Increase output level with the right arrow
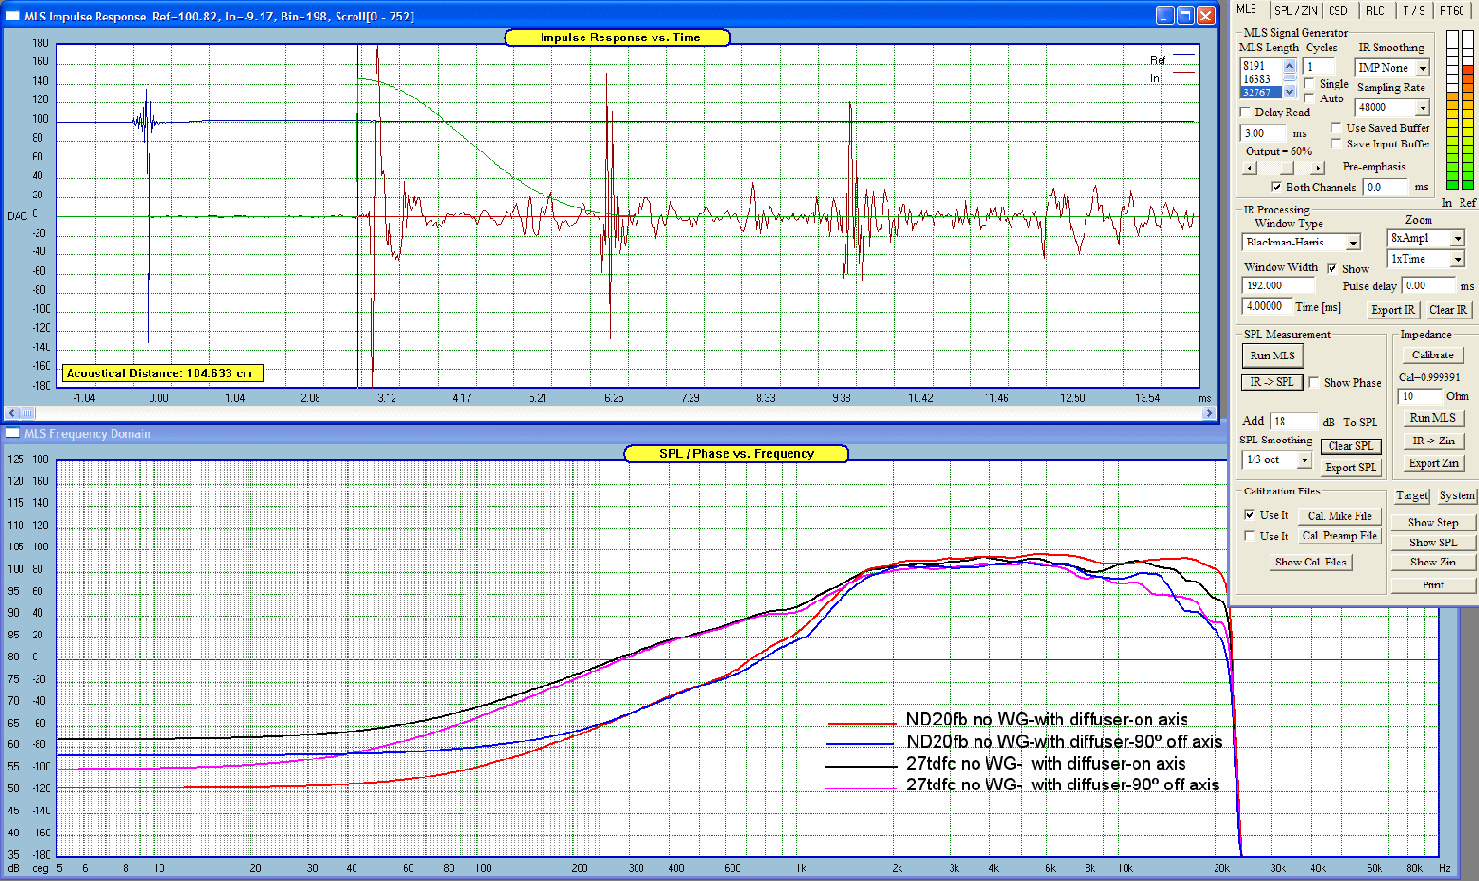1479x881 pixels. pyautogui.click(x=1317, y=168)
